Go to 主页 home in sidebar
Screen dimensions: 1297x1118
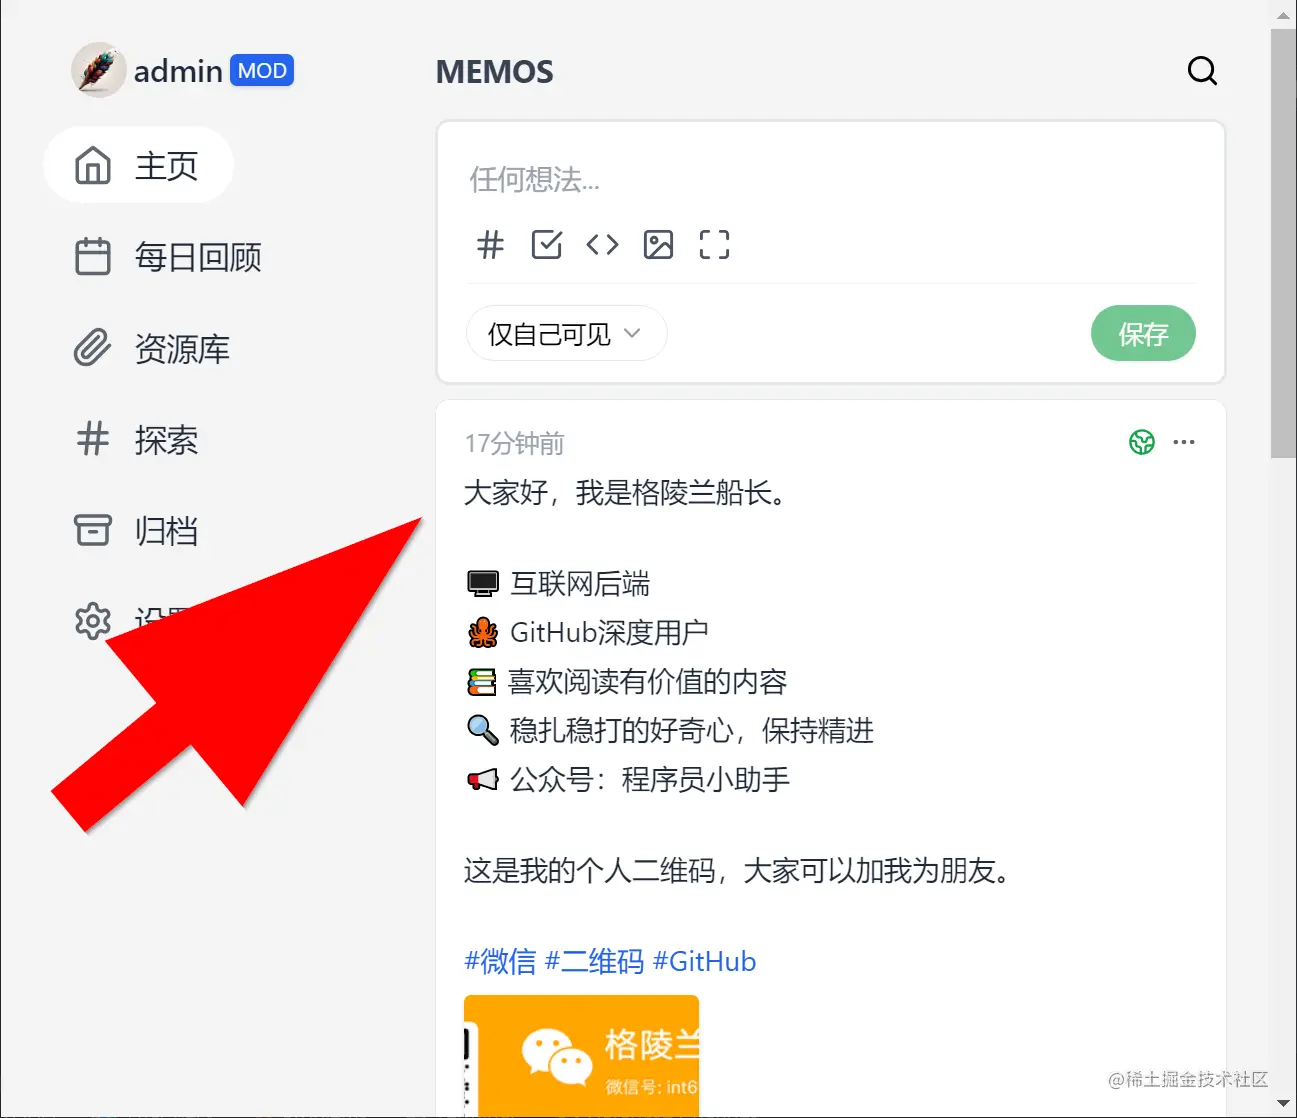coord(138,165)
